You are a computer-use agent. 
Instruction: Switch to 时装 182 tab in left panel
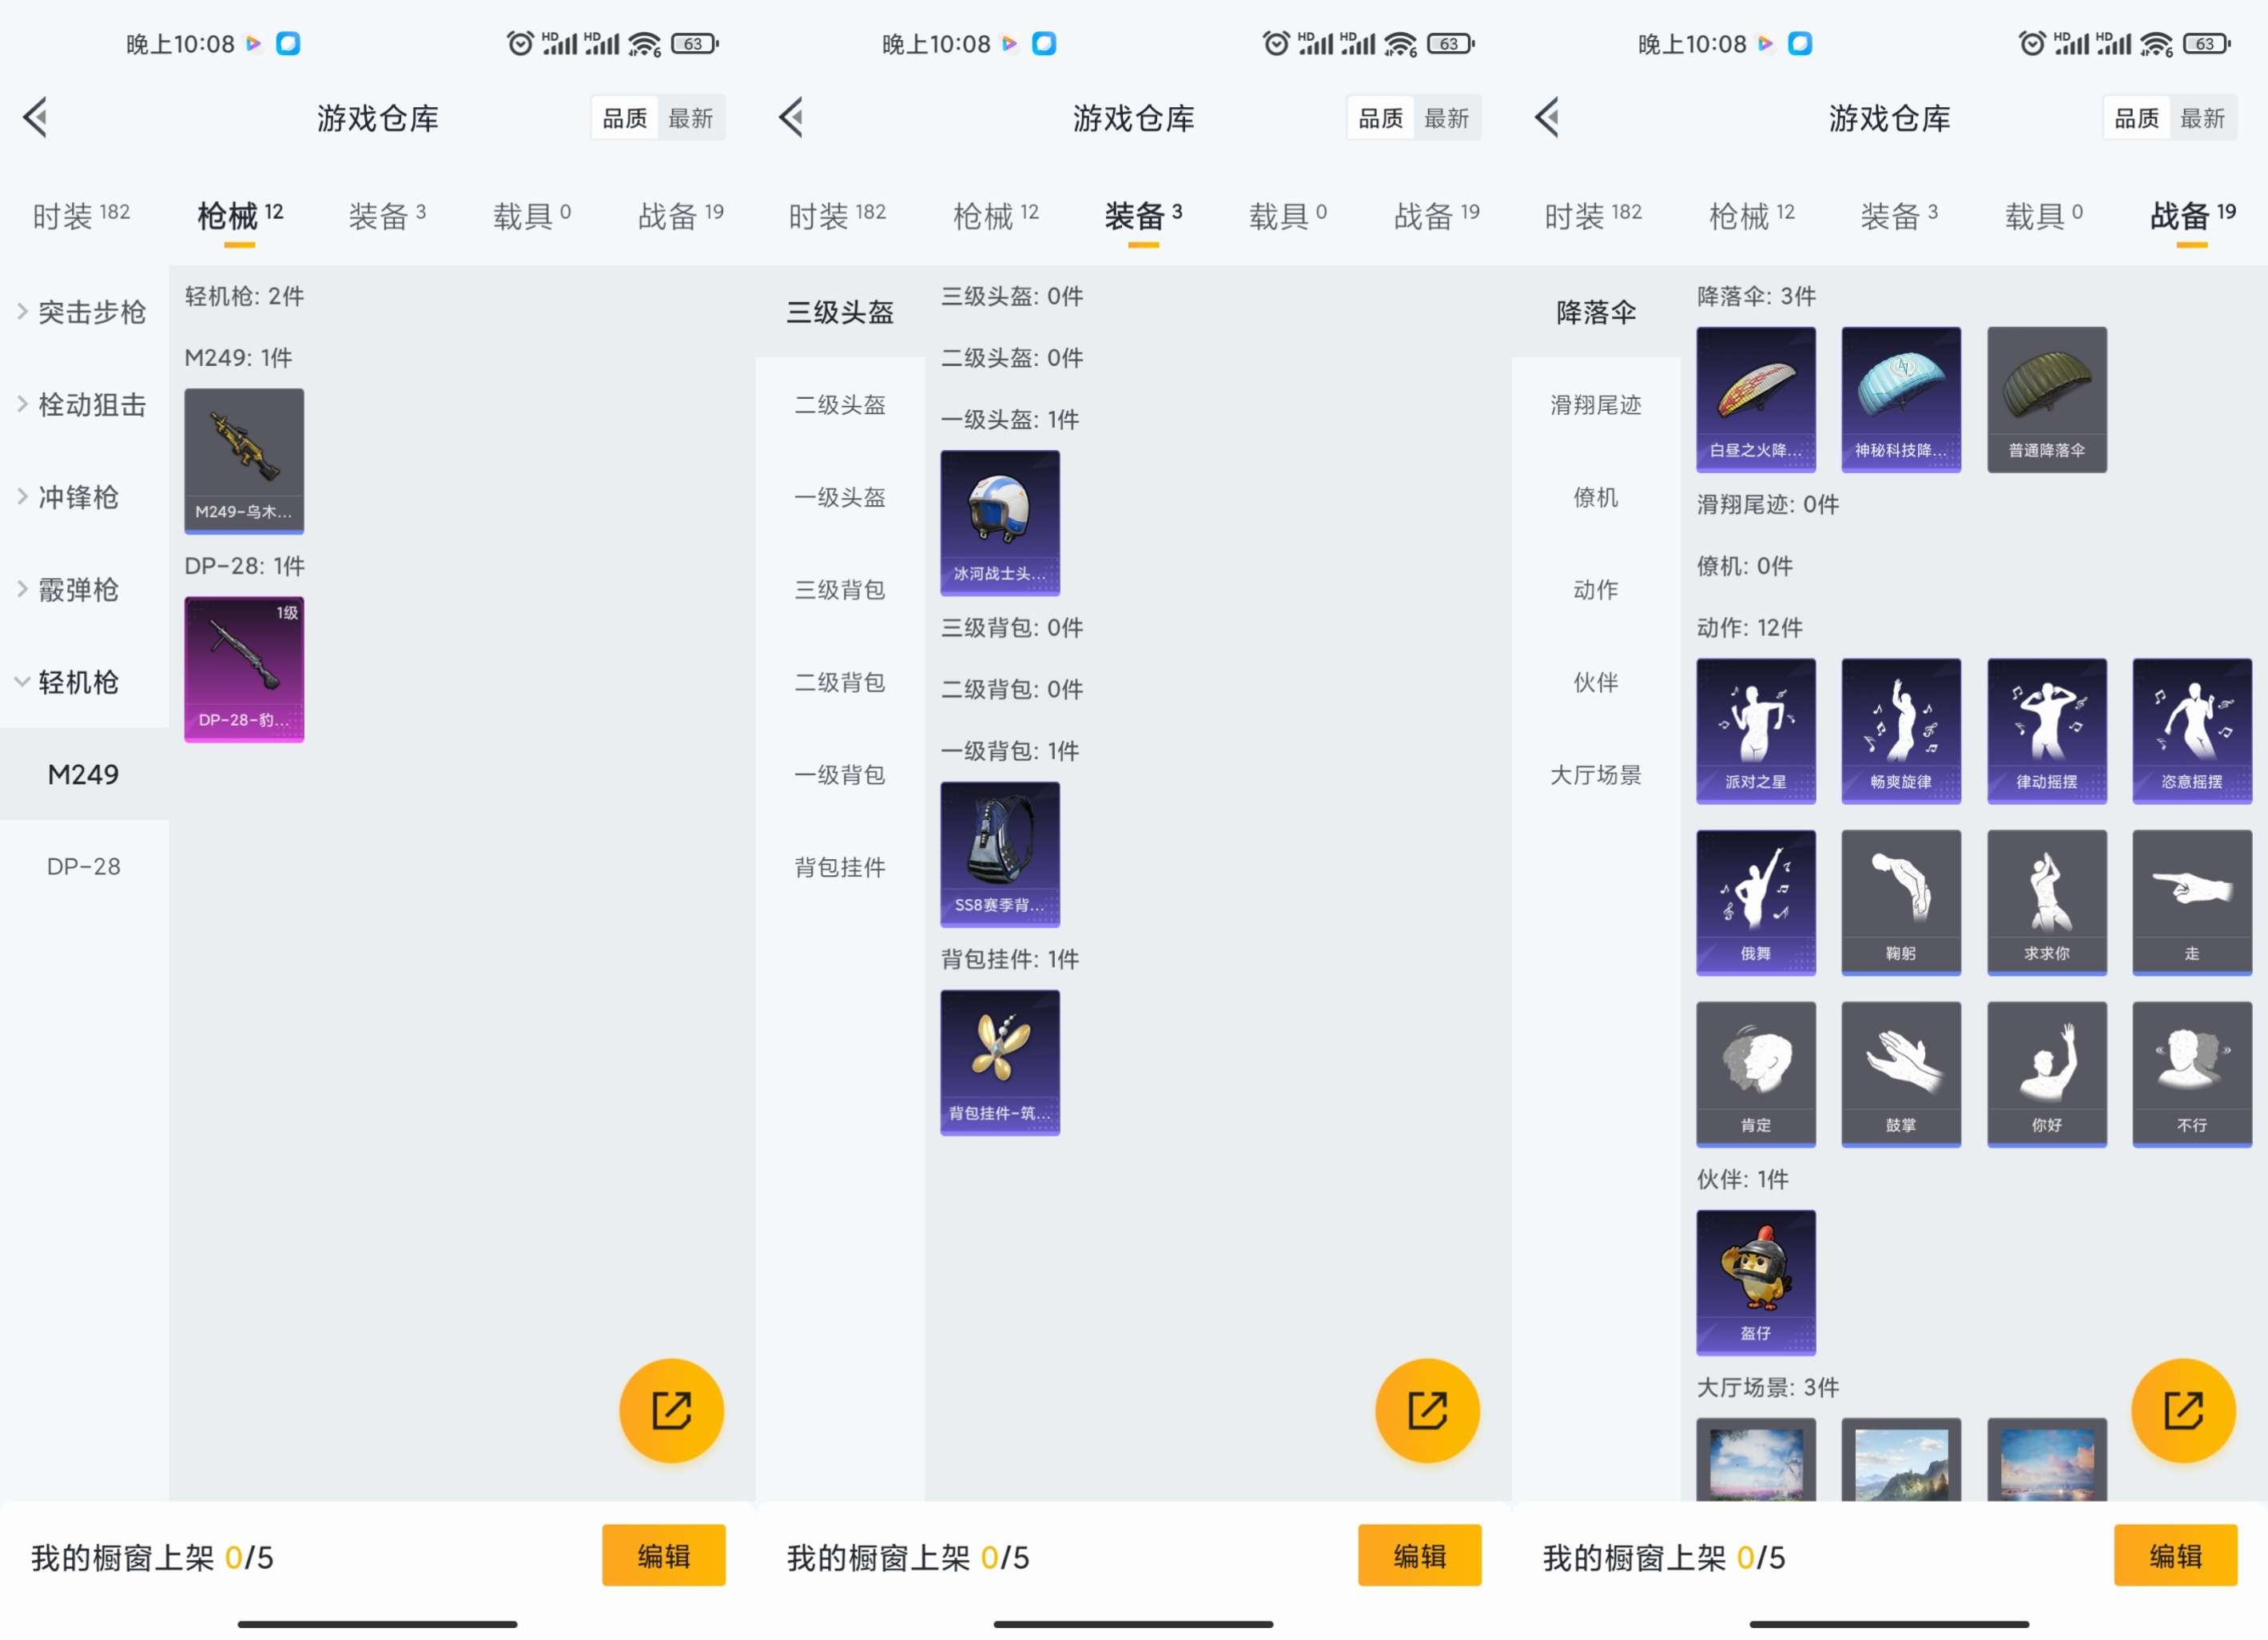tap(81, 215)
